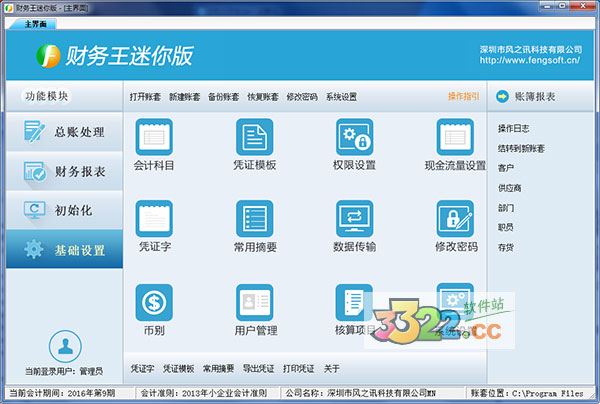Open 部门 in the right panel
Viewport: 600px width, 404px height.
tap(506, 208)
